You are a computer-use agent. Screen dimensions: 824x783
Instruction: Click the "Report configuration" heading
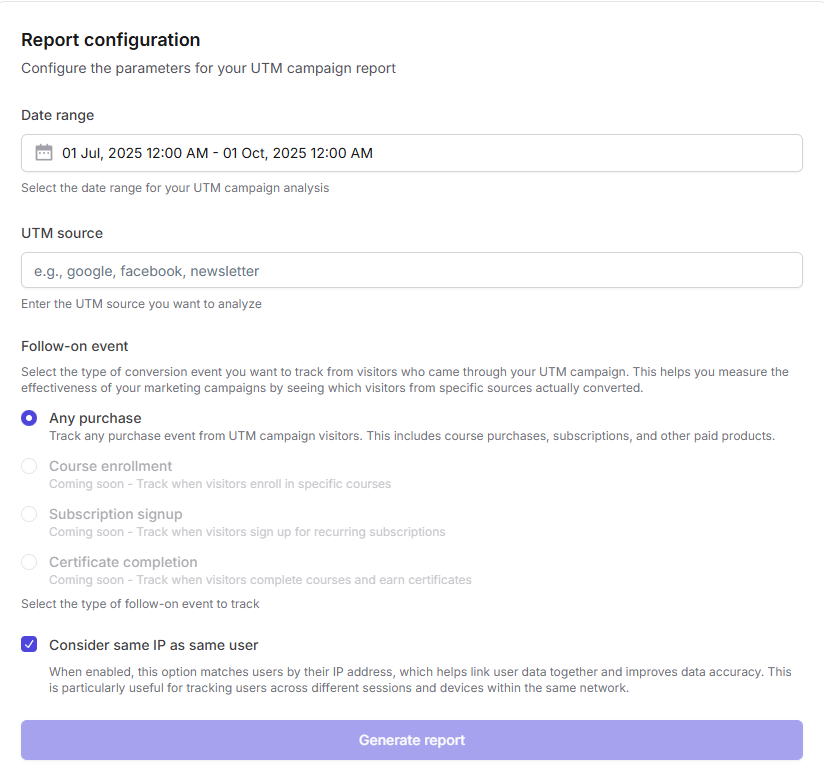tap(110, 40)
